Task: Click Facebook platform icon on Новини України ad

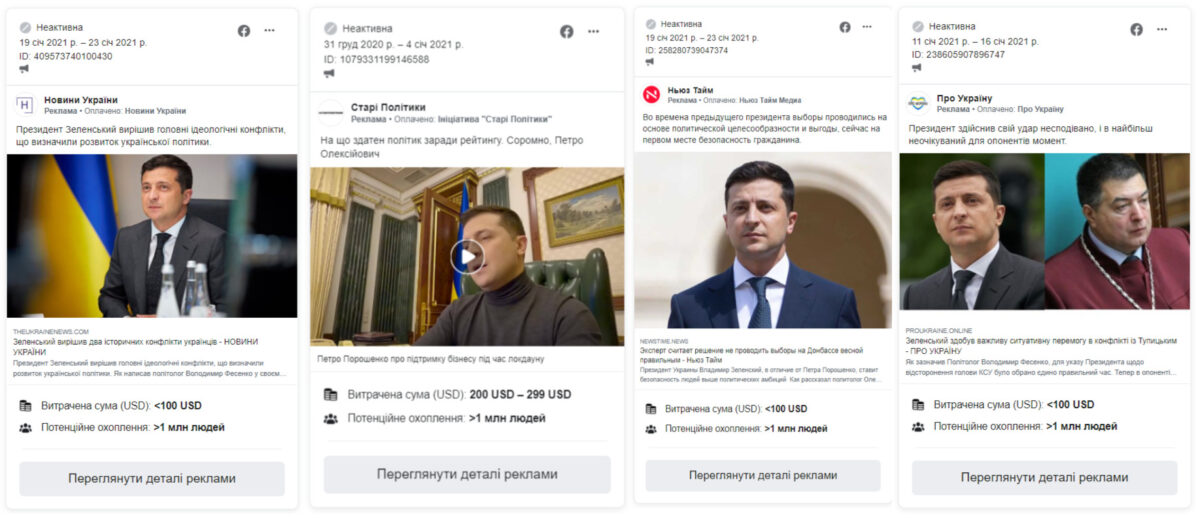Action: 244,31
